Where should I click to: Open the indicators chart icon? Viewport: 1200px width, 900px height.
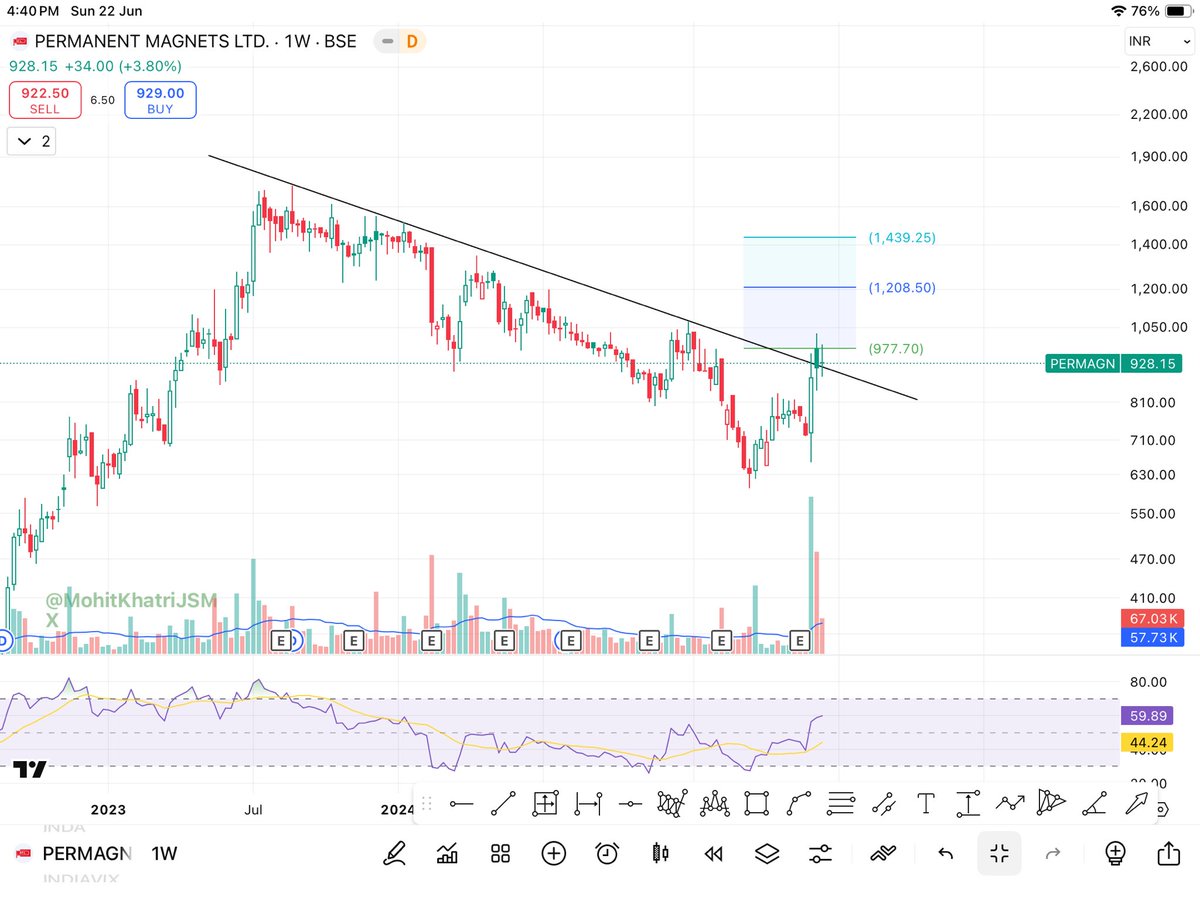click(x=448, y=854)
